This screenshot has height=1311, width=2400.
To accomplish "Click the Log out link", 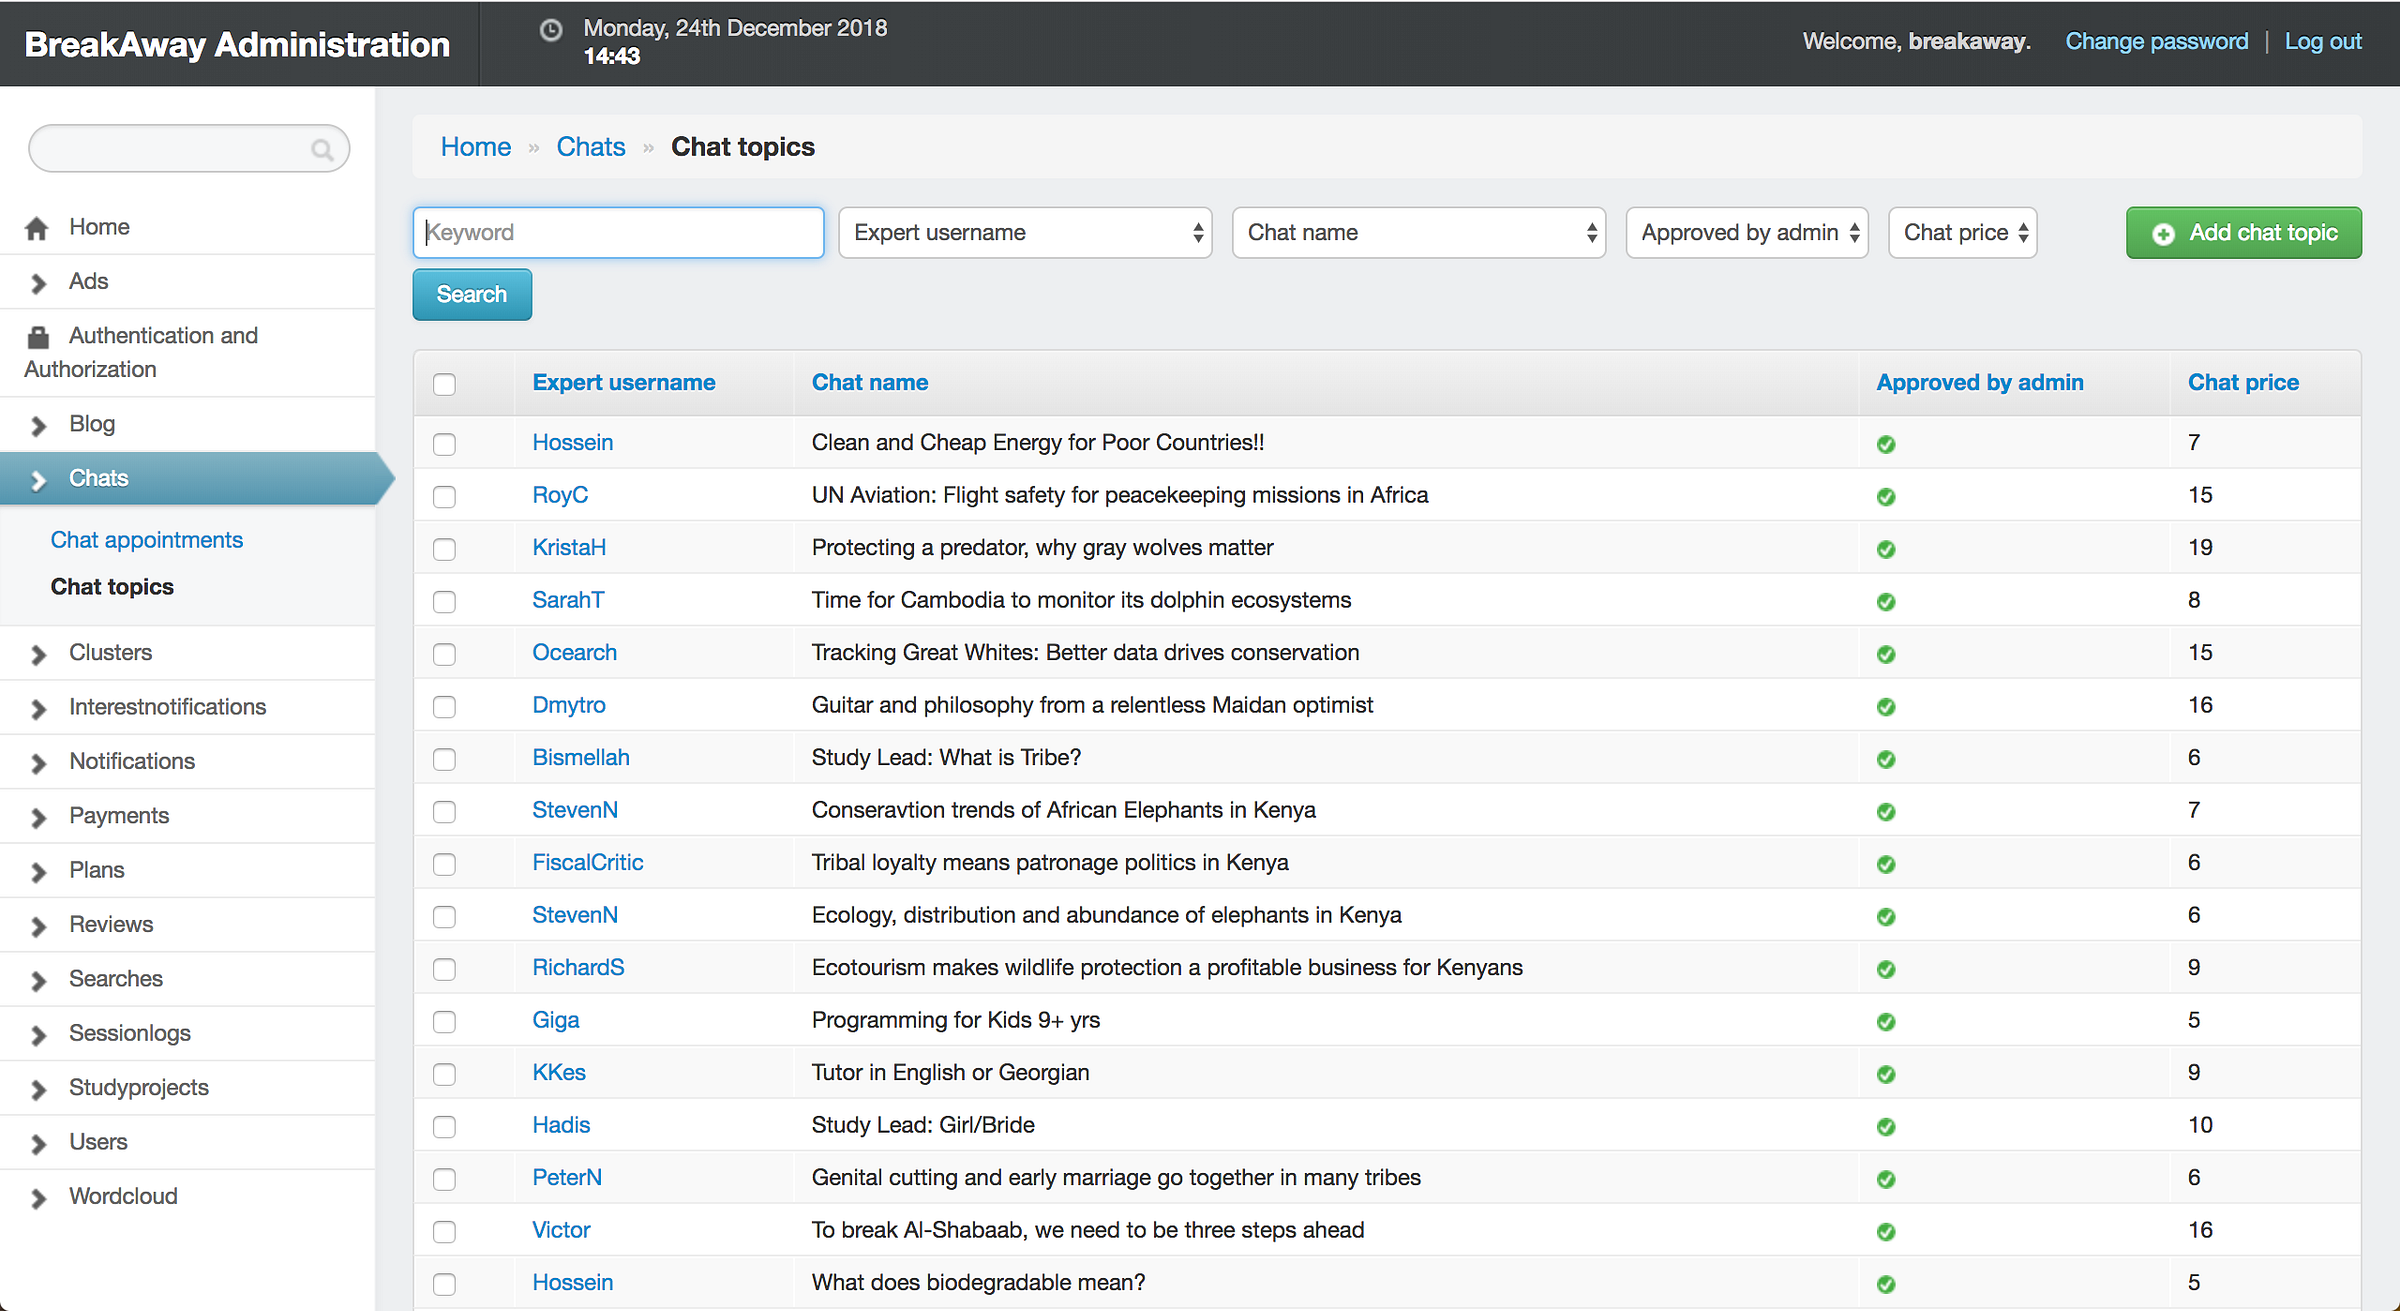I will coord(2322,41).
